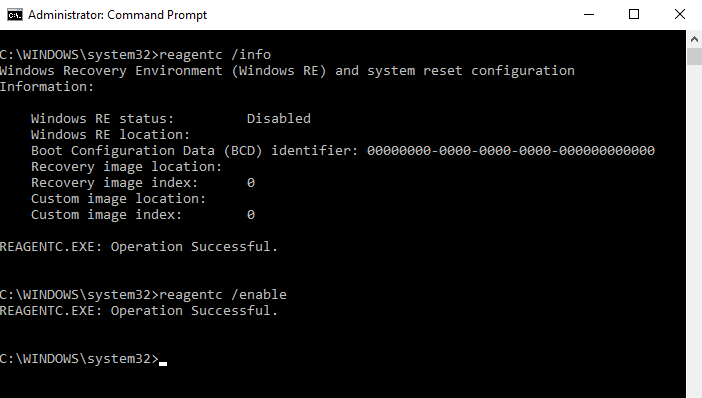Click second 'Operation Successful' message
702x398 pixels.
pos(194,311)
